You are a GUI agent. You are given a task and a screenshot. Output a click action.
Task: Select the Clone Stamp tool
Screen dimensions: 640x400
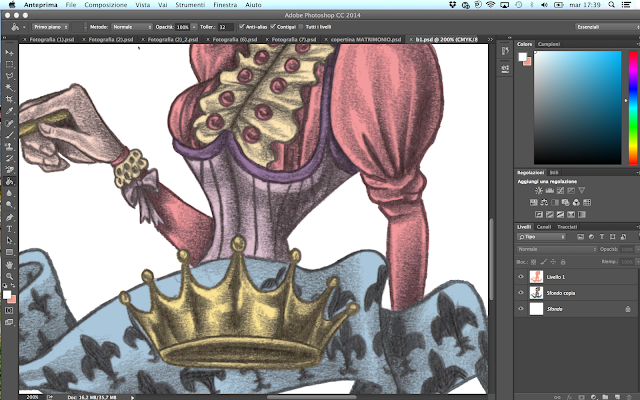[9, 146]
